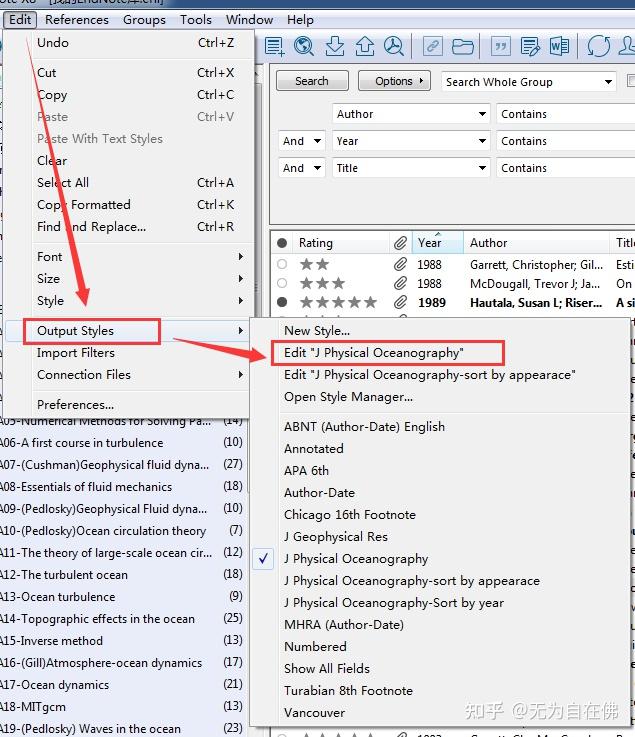The height and width of the screenshot is (737, 635).
Task: Open the first And operator dropdown
Action: tap(316, 142)
